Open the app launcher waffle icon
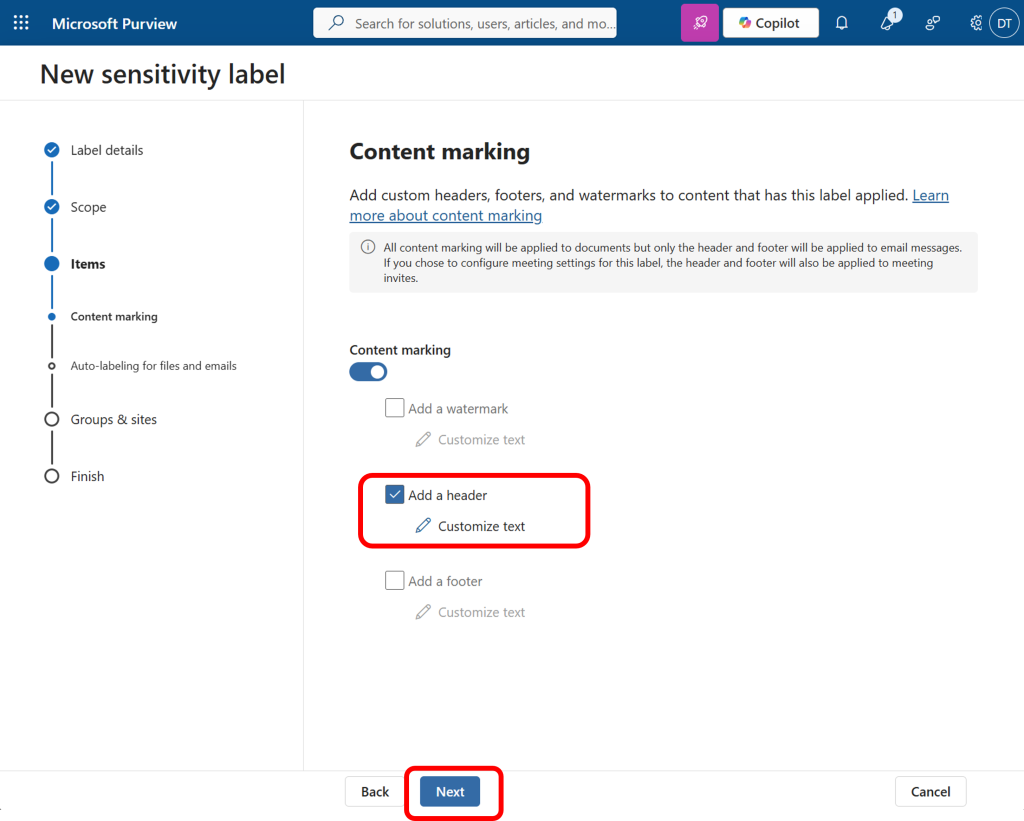The width and height of the screenshot is (1024, 821). 21,23
